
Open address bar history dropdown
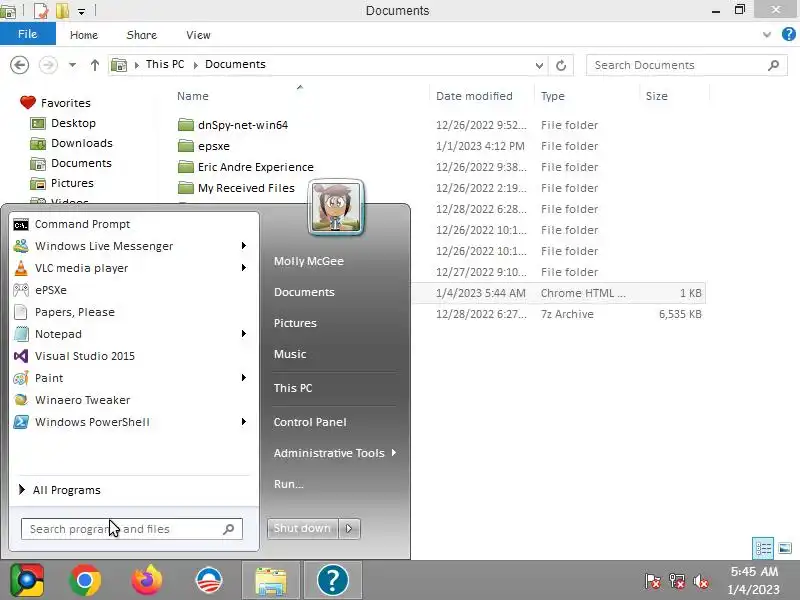point(539,65)
